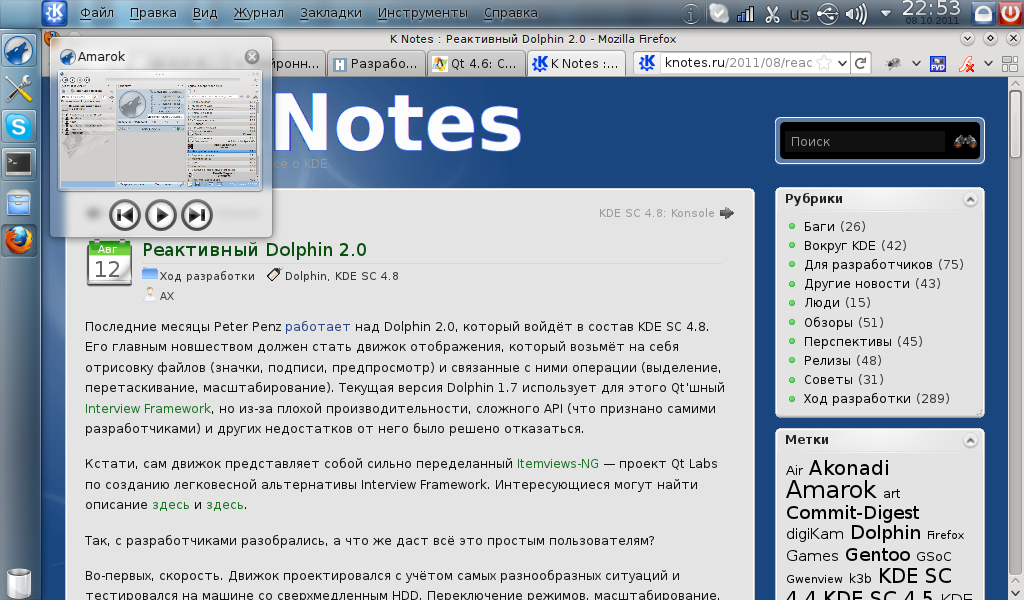Viewport: 1024px width, 600px height.
Task: Focus the Поиск search field
Action: [867, 141]
